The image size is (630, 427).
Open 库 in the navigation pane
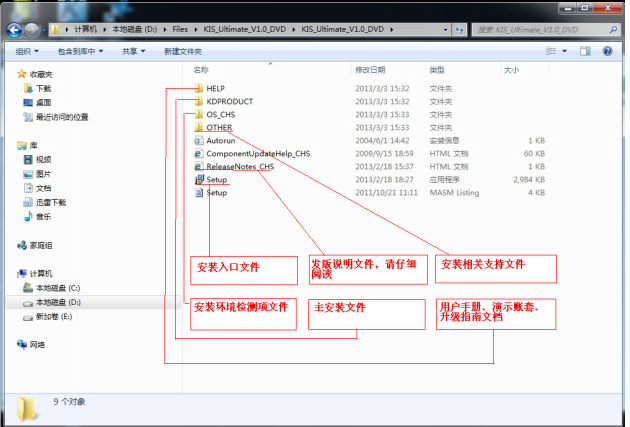[34, 145]
